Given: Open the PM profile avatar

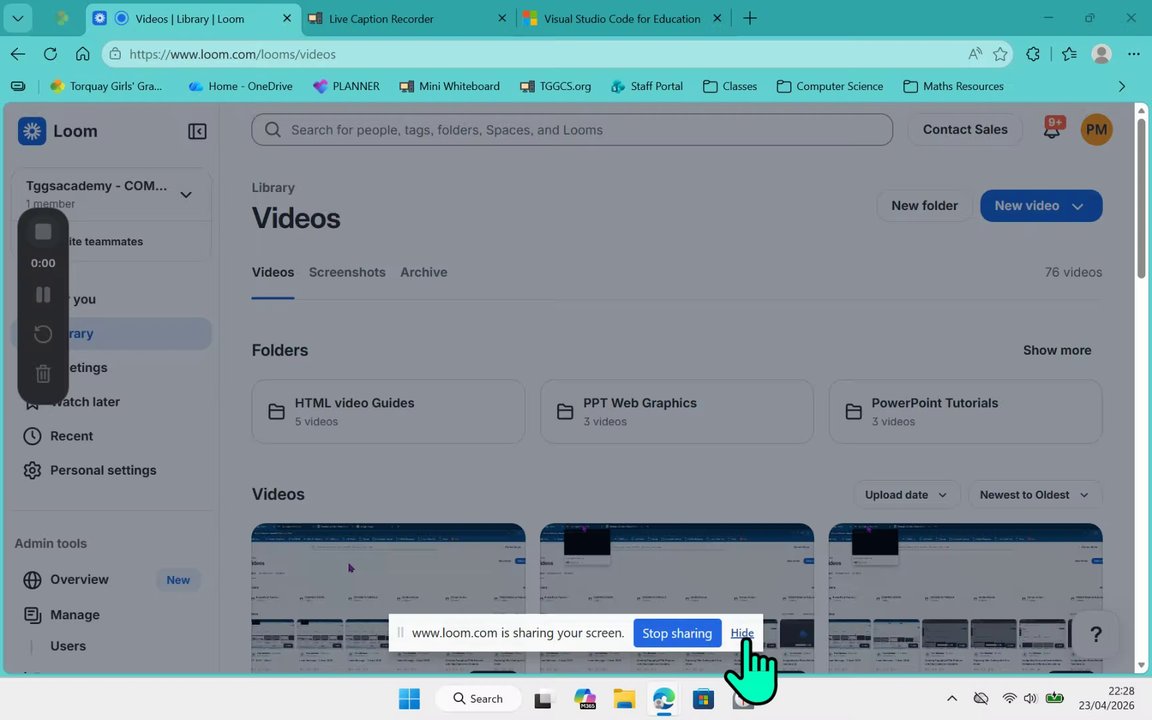Looking at the screenshot, I should pos(1096,129).
